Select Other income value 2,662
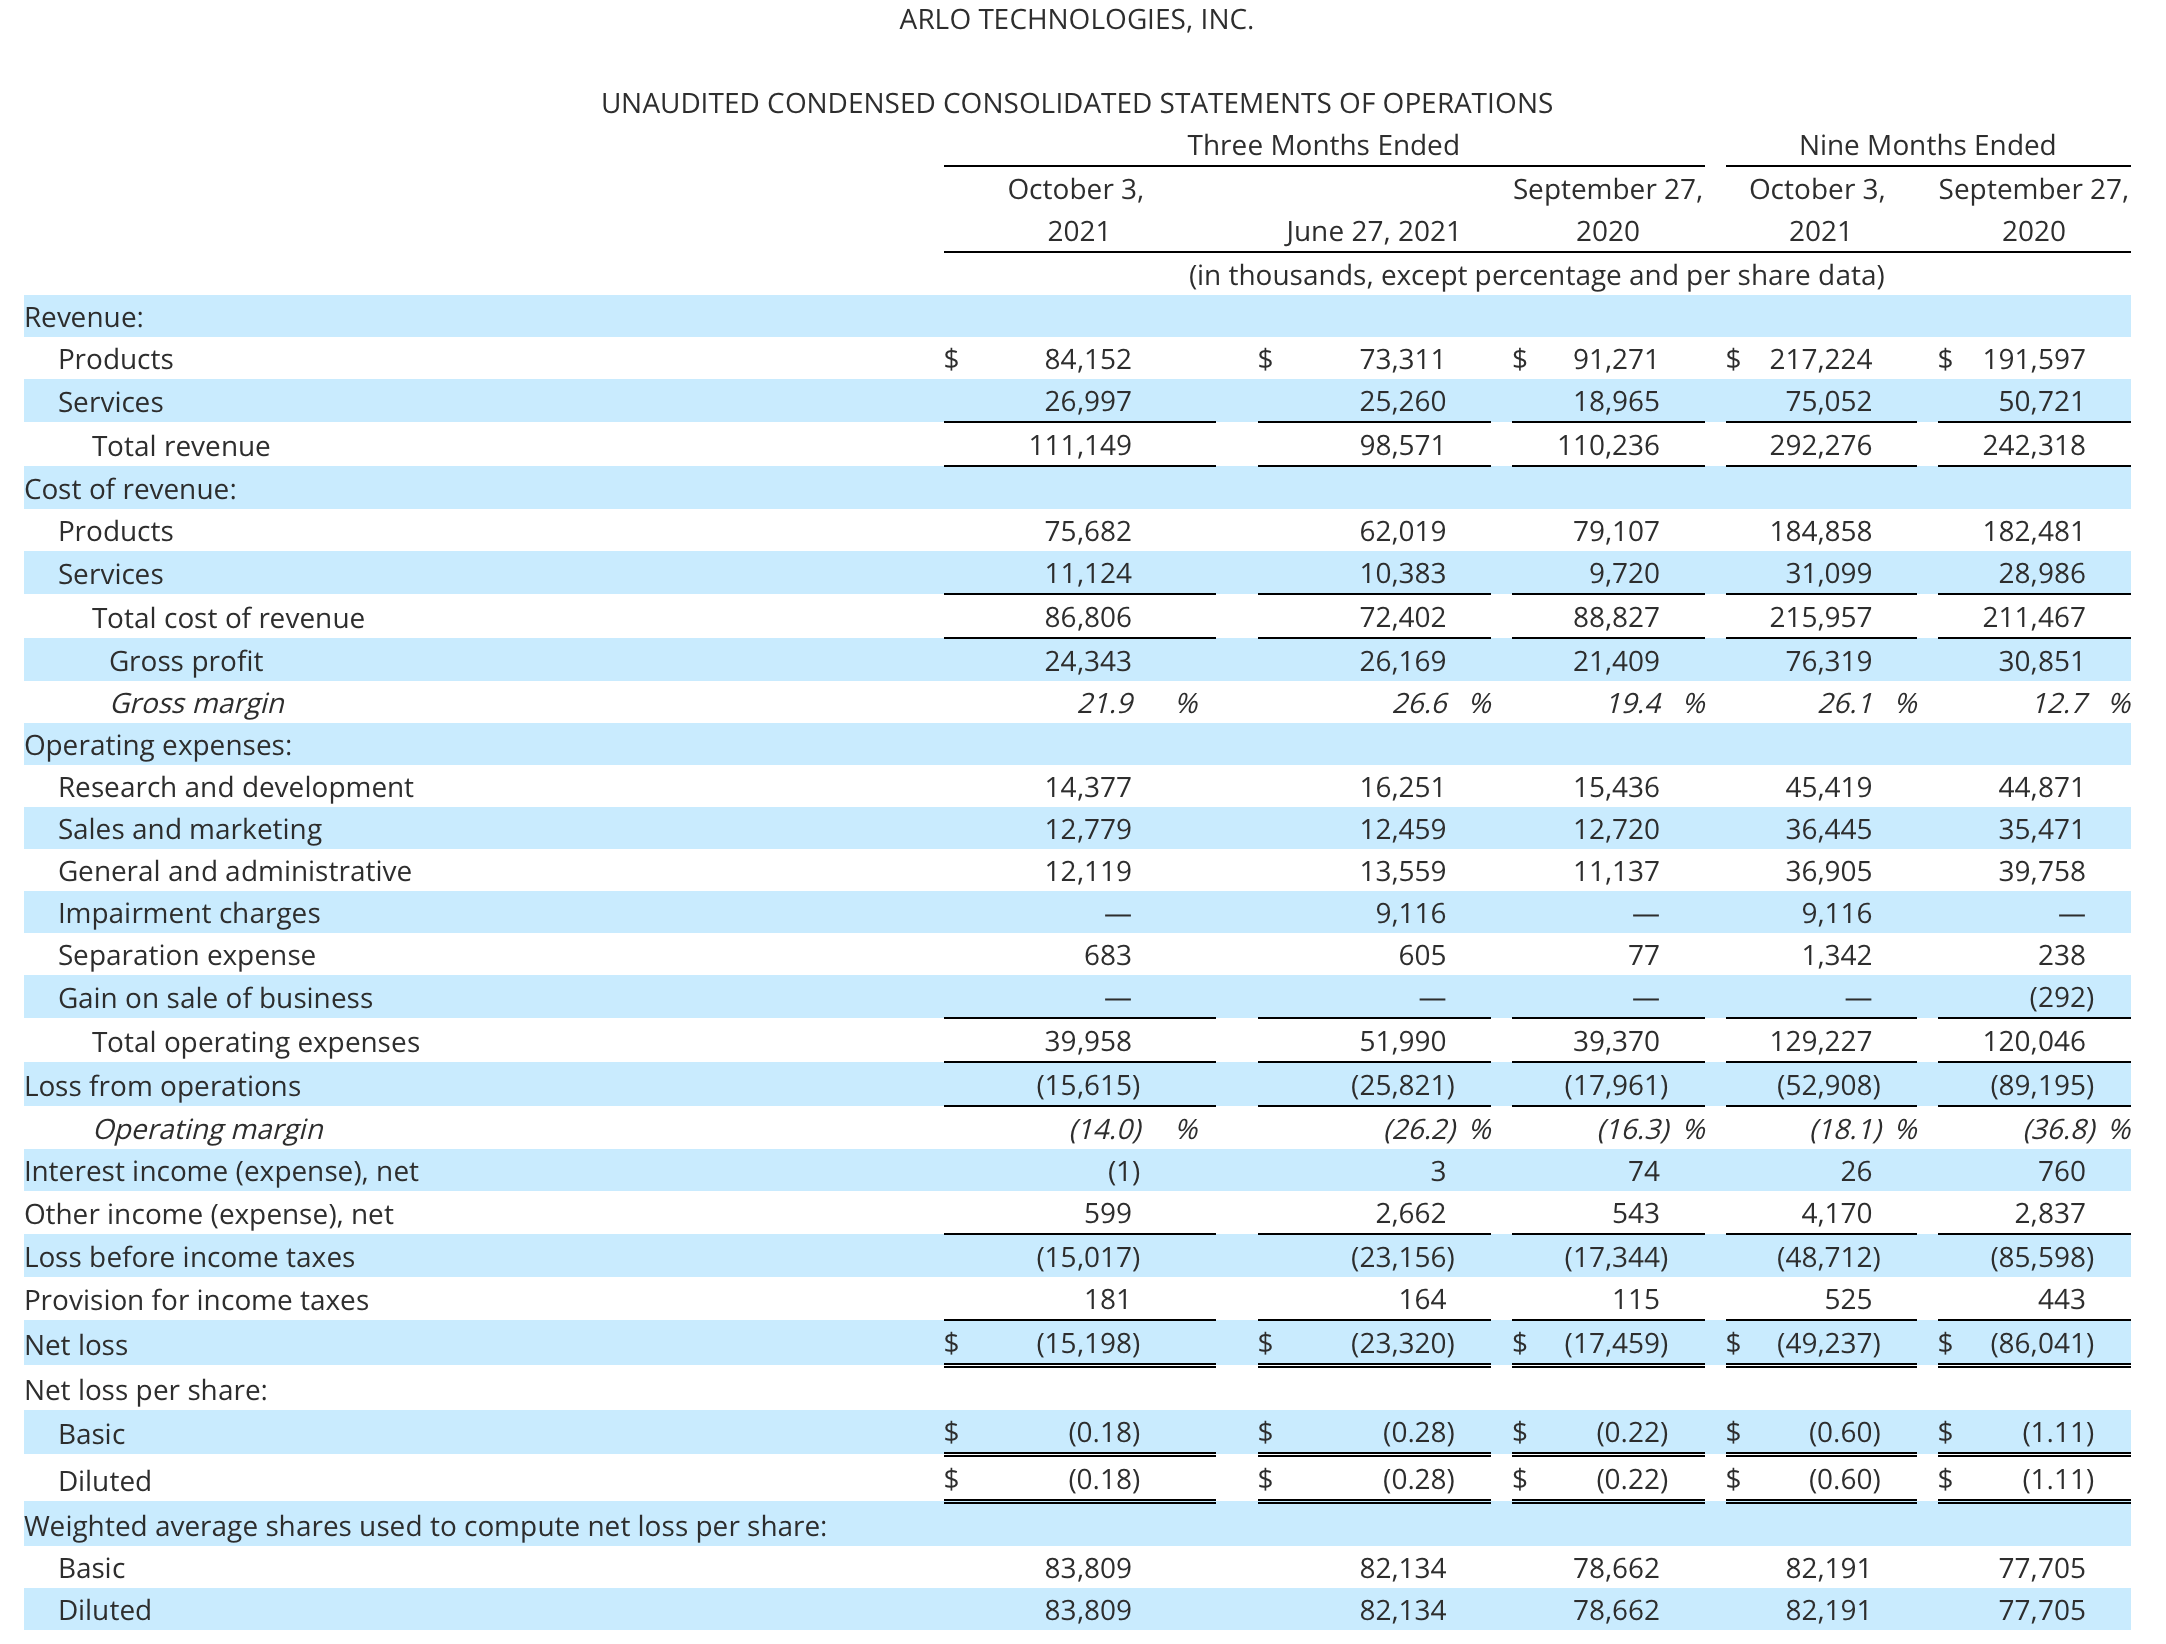The height and width of the screenshot is (1644, 2166). (1410, 1213)
